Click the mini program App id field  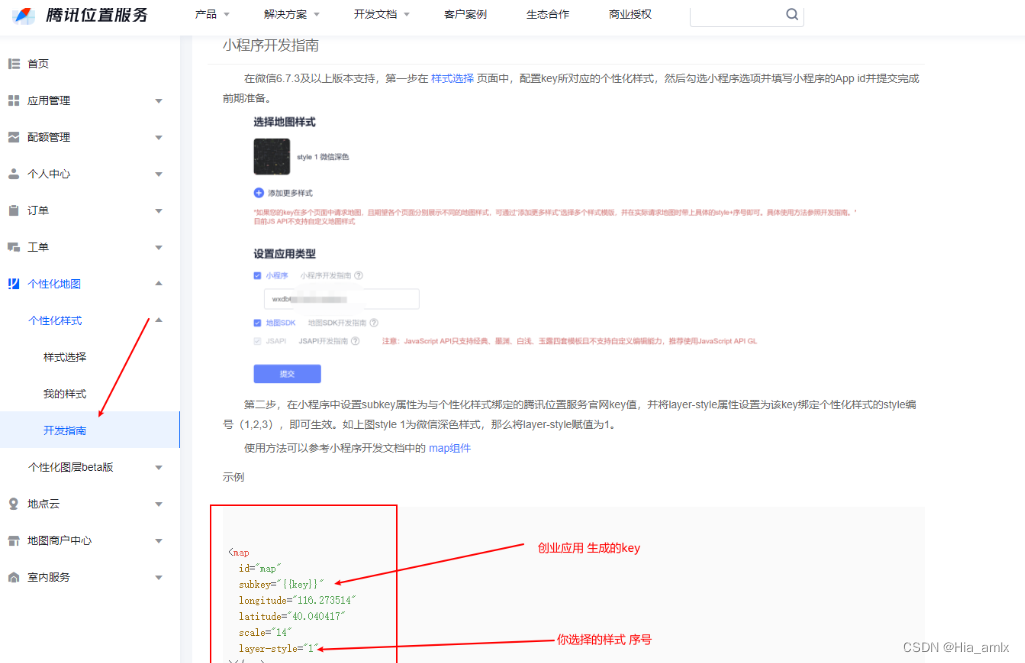[341, 299]
